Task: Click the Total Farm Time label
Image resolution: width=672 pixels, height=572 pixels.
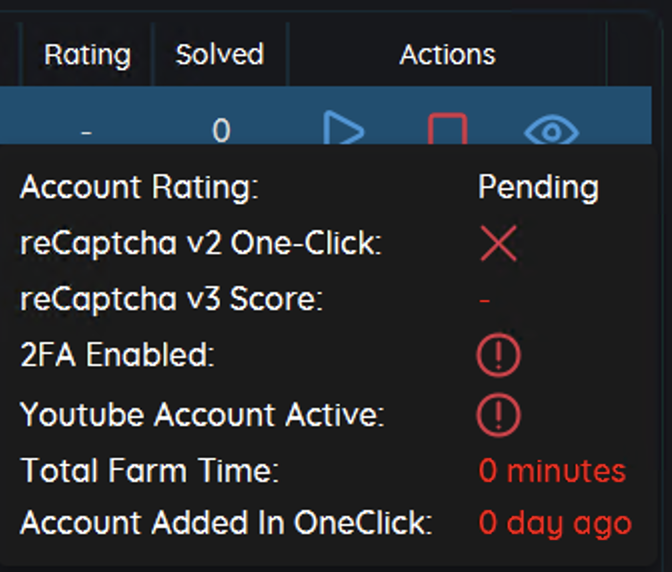Action: [x=150, y=470]
